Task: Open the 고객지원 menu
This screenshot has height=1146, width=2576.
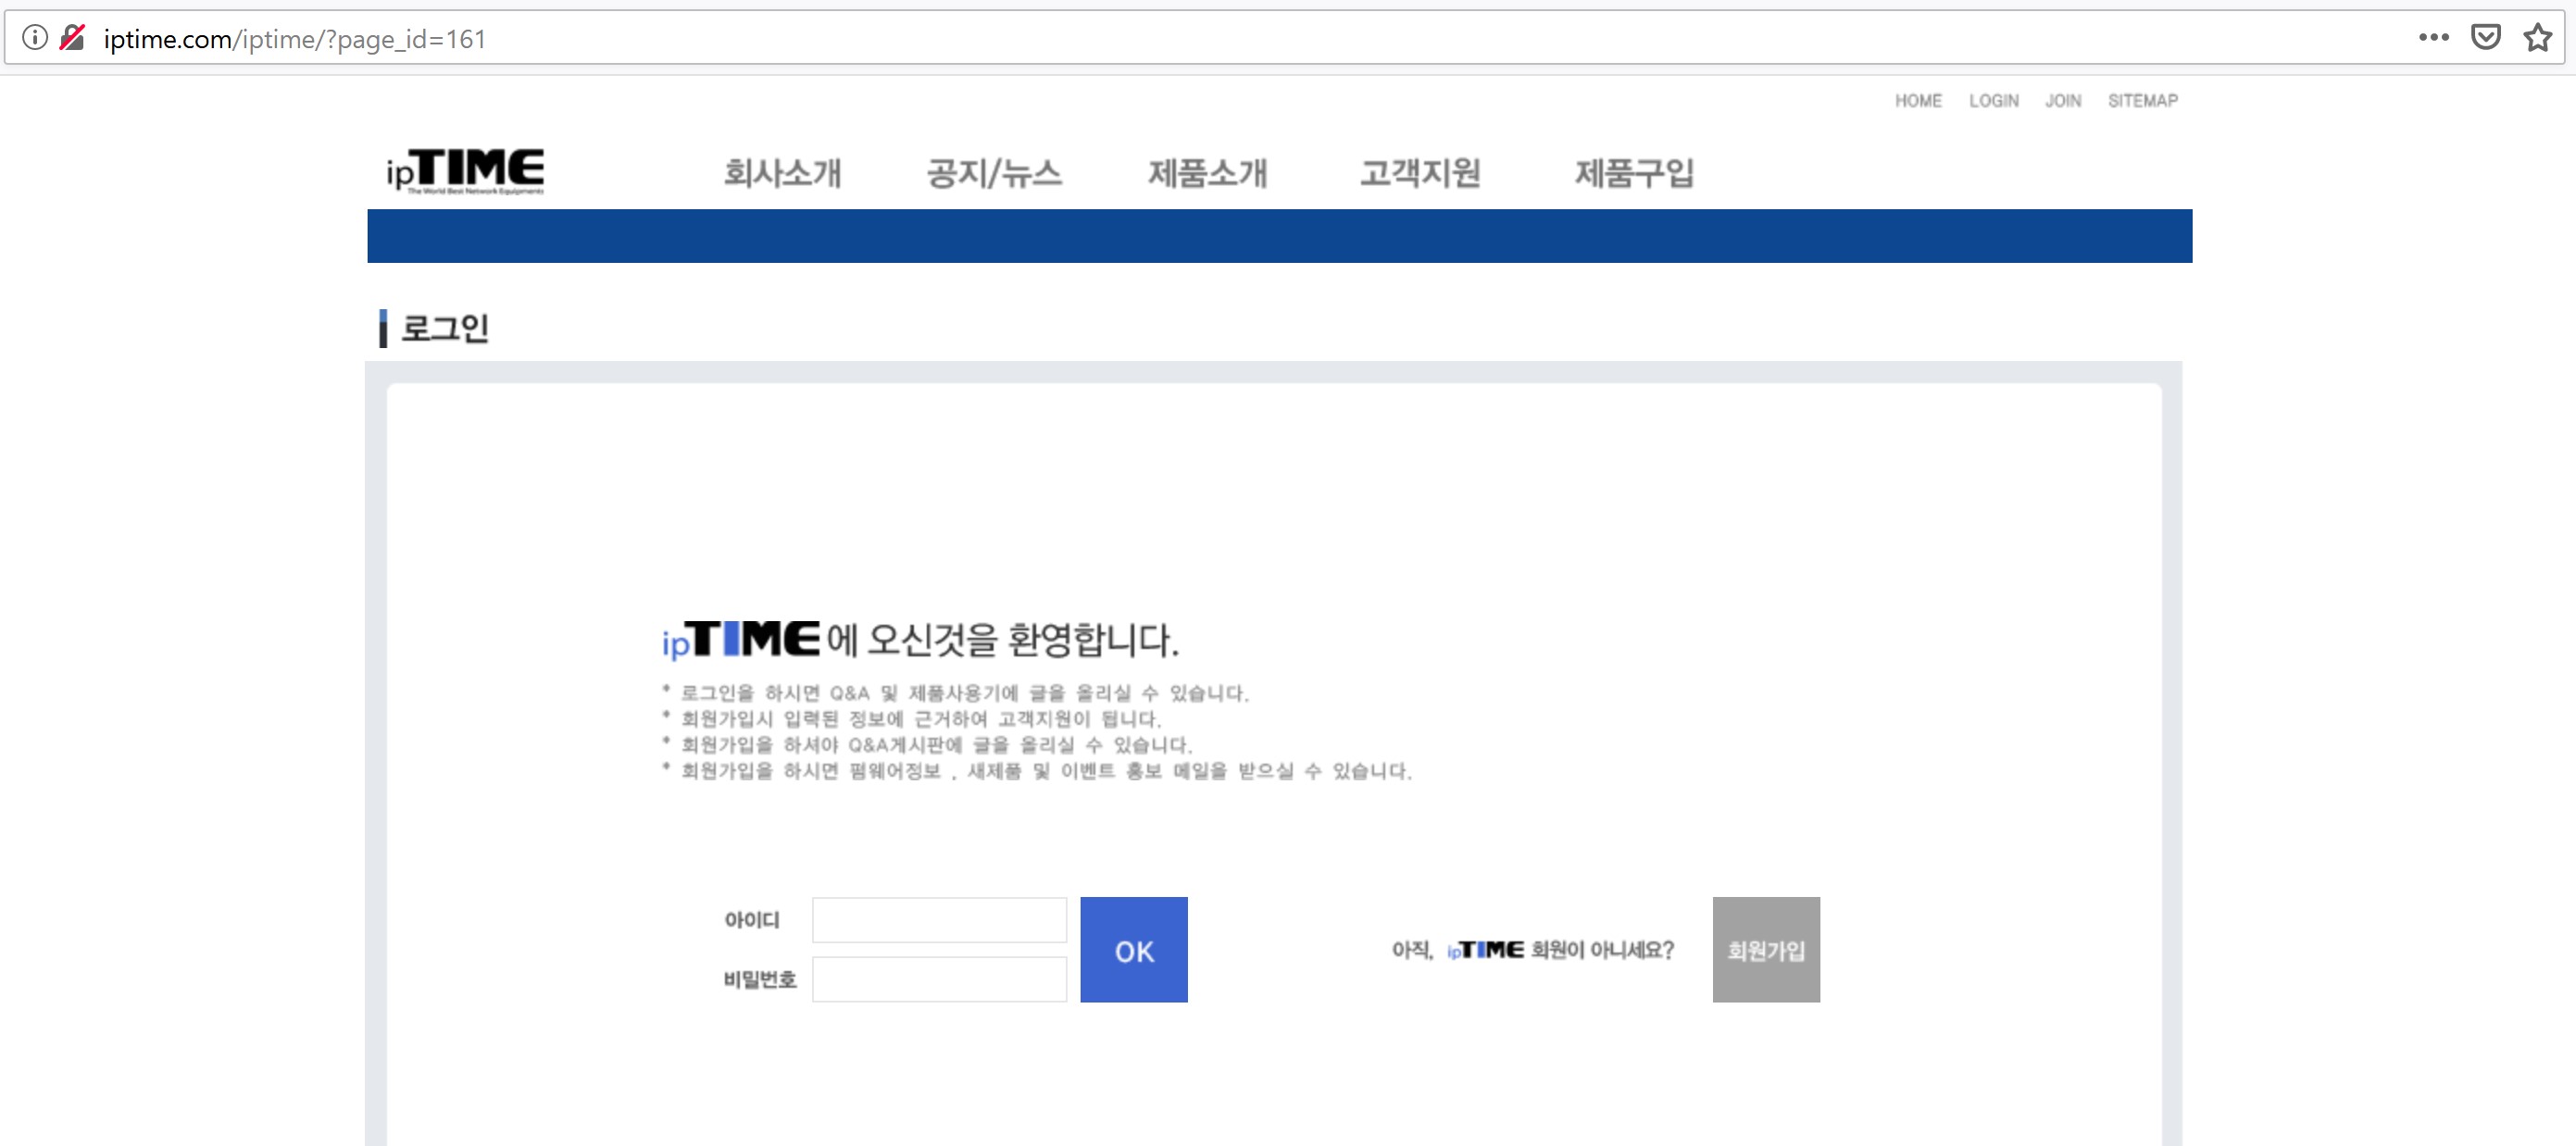Action: click(x=1420, y=173)
